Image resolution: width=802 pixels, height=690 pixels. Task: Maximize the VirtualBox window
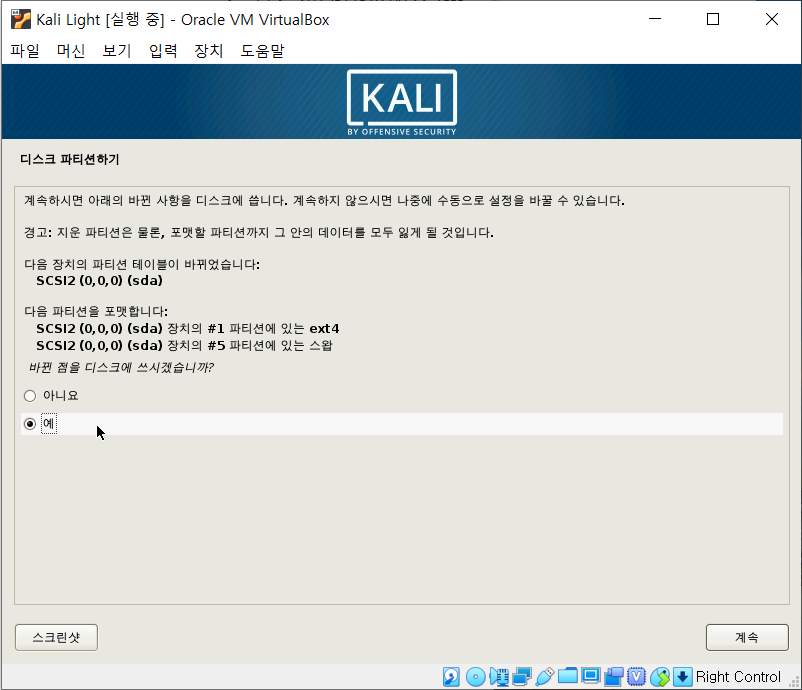click(713, 19)
